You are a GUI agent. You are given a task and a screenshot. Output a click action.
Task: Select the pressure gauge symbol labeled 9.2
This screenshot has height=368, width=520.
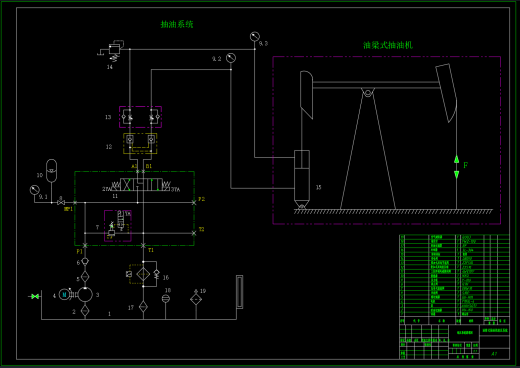pos(231,58)
